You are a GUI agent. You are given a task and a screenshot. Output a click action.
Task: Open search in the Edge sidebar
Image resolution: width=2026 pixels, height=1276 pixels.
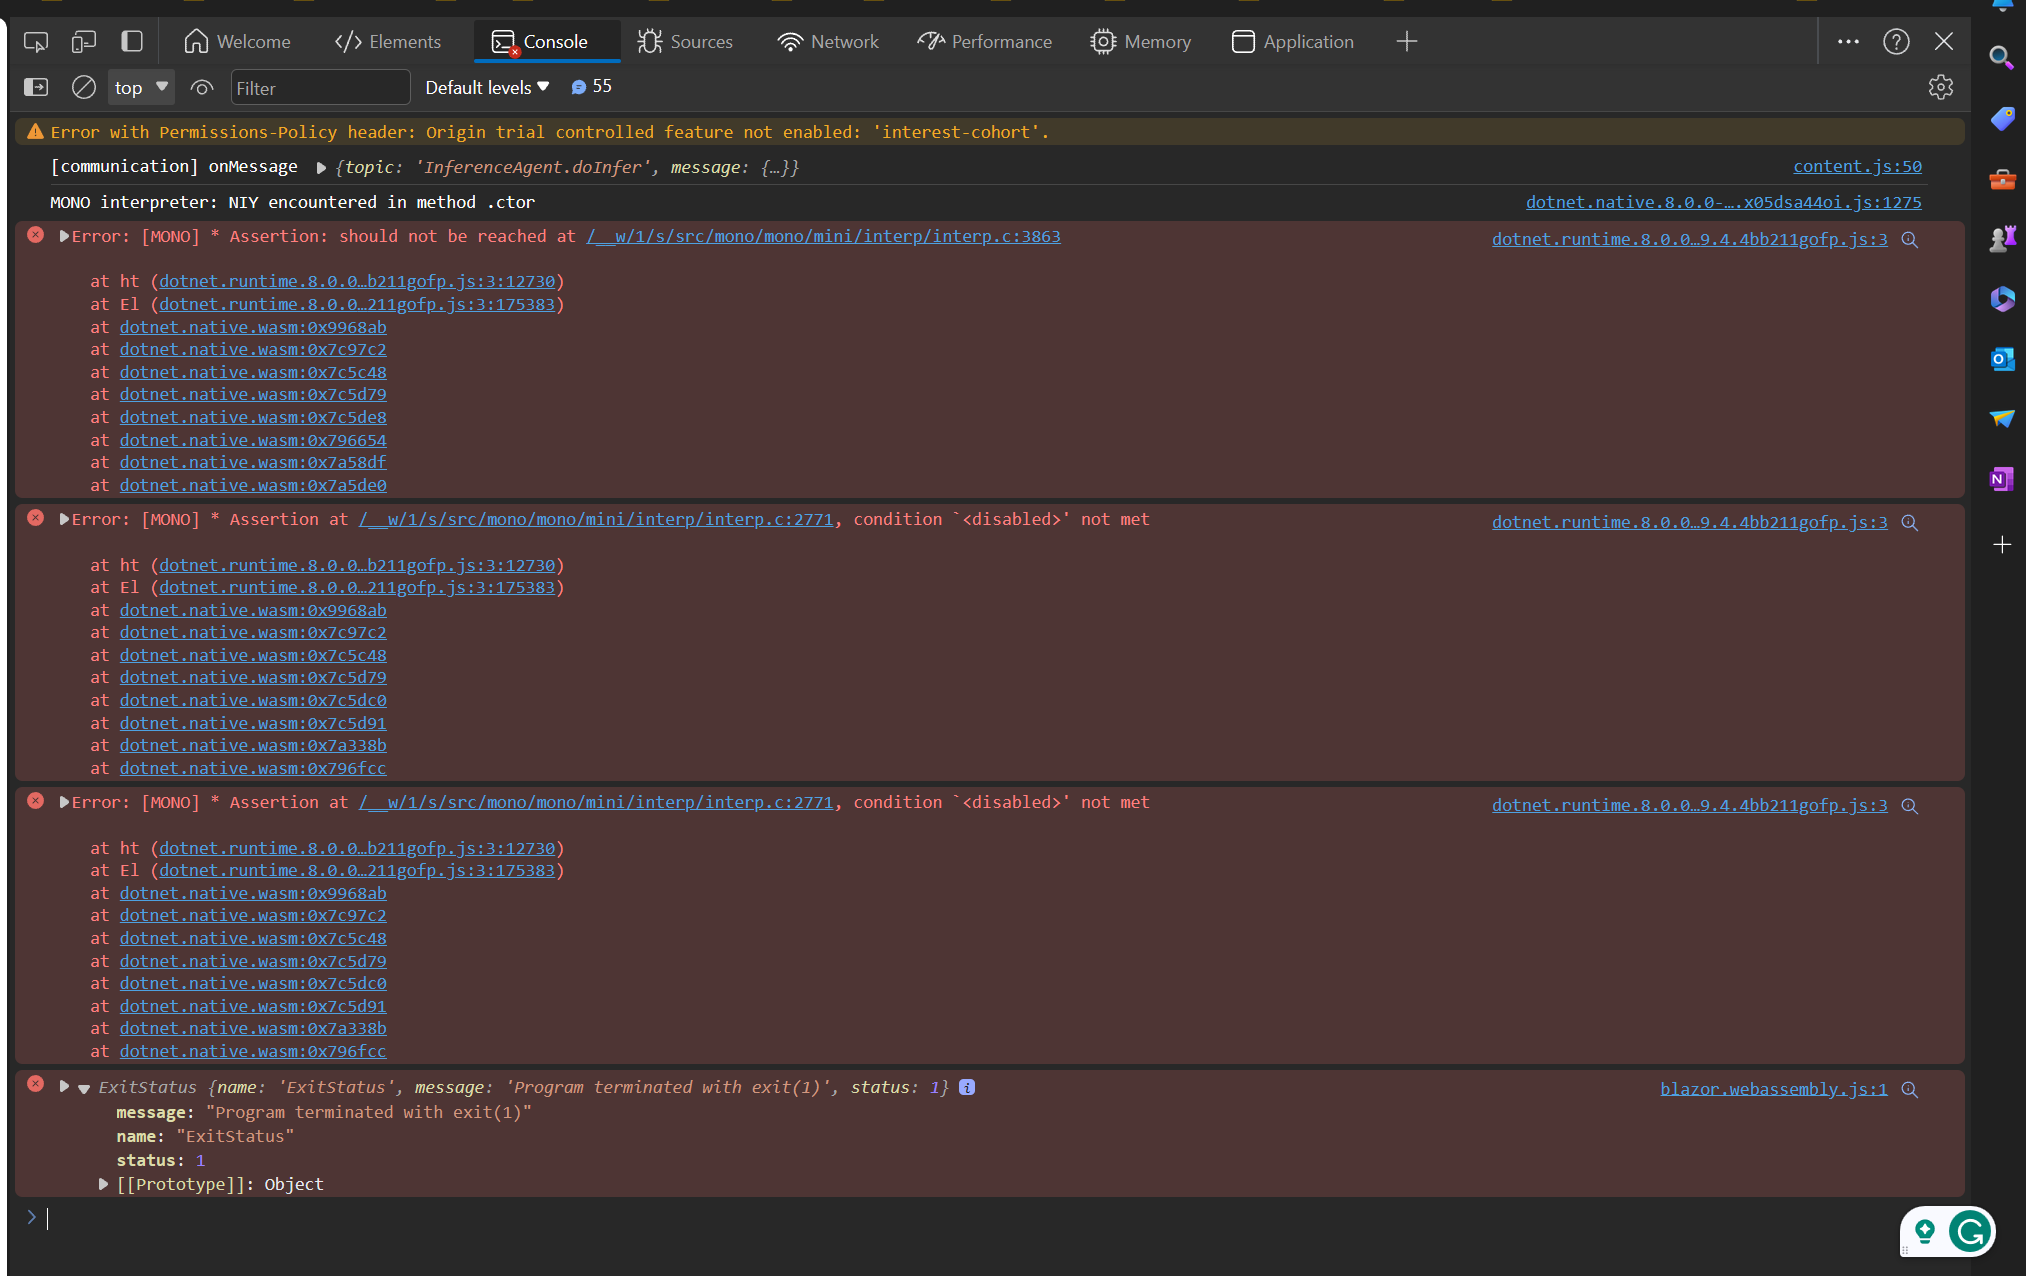coord(2003,59)
